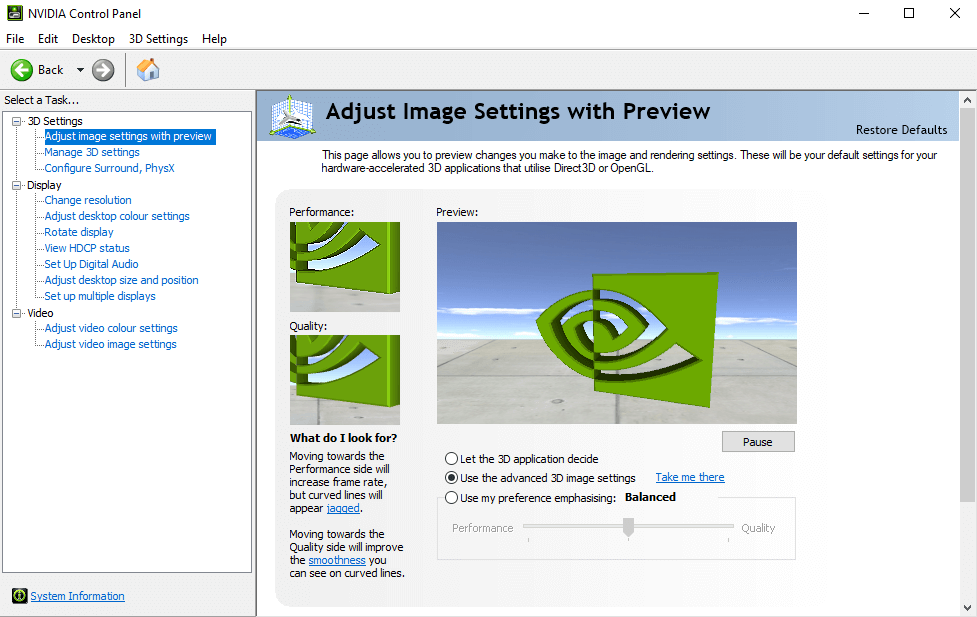Click the jagged help link

click(343, 508)
